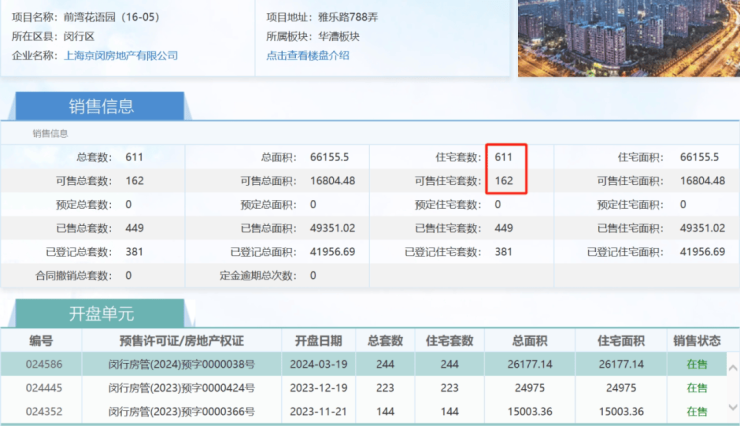Click 在售 status in the 024352 row

click(x=696, y=410)
